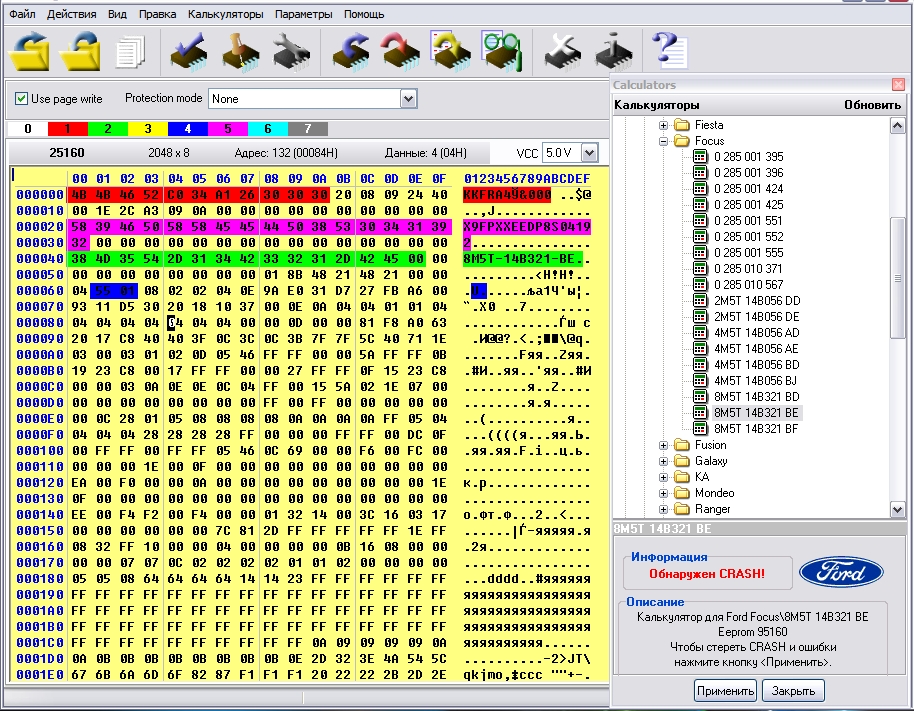
Task: Select calculator 0 285 001 555
Action: click(748, 253)
